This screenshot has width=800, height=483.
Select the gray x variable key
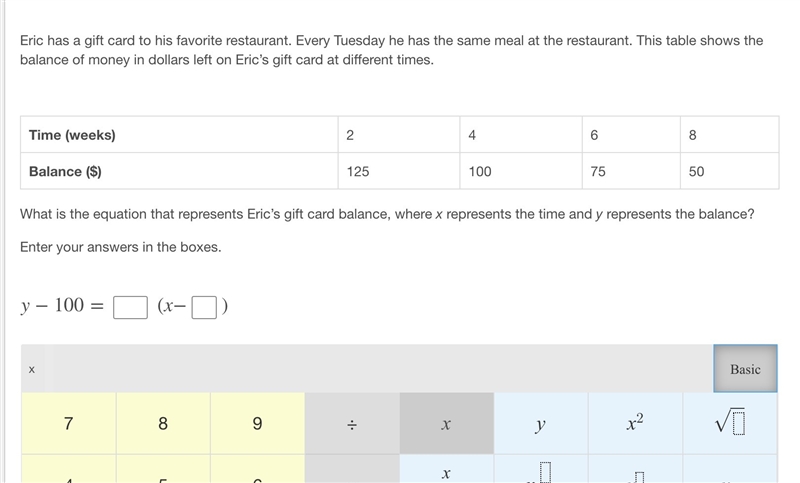[x=446, y=423]
